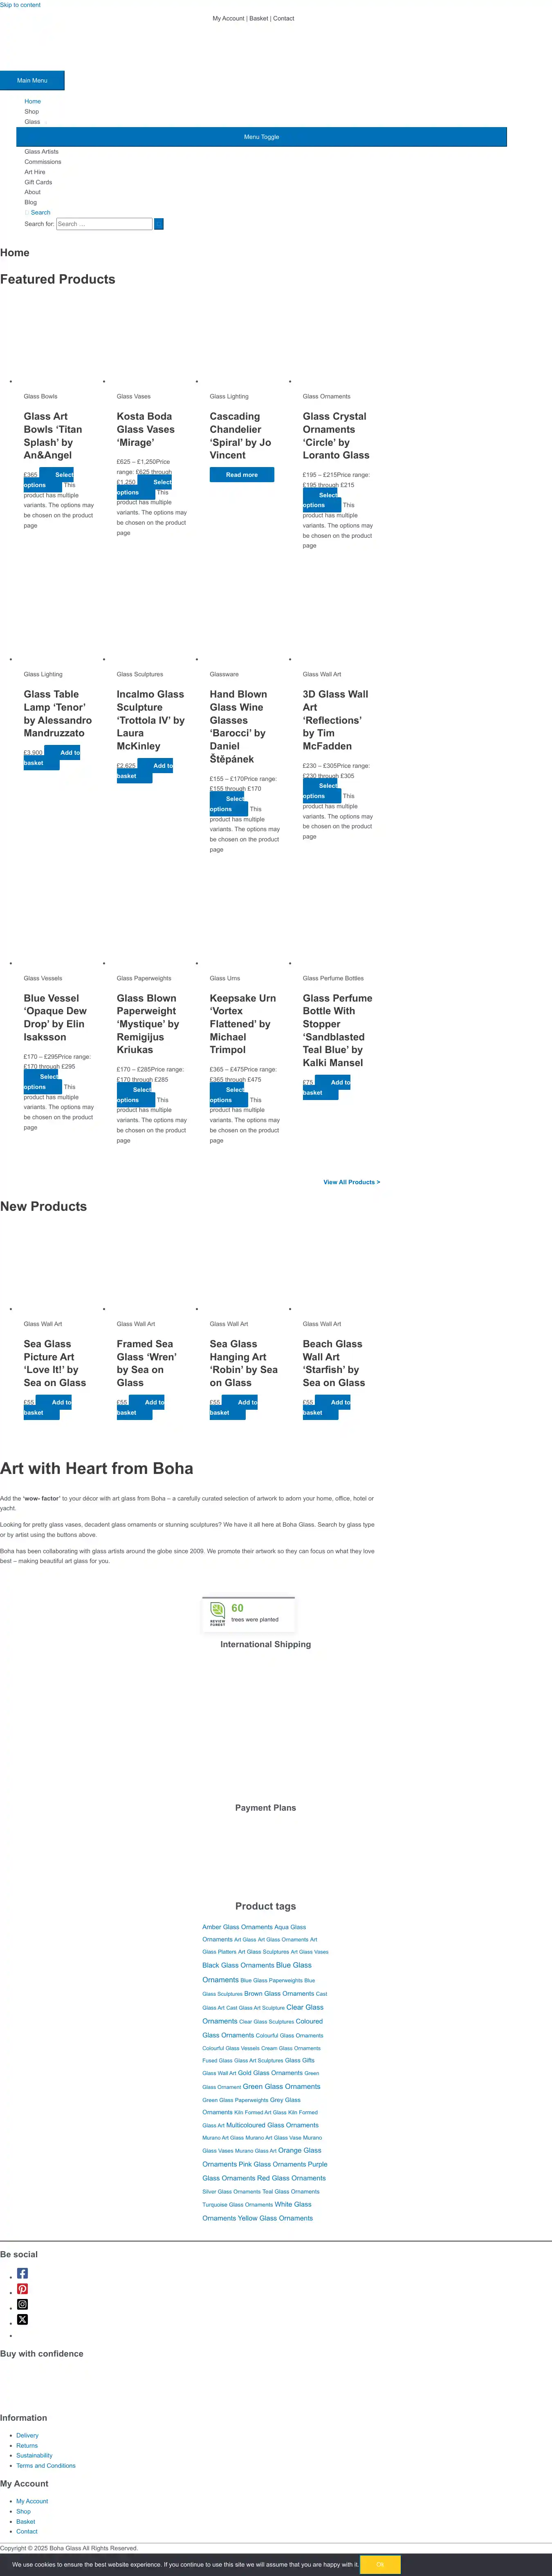This screenshot has height=2576, width=552.
Task: Click Read more for Cascading Chandelier 'Spiral'
Action: [x=241, y=475]
